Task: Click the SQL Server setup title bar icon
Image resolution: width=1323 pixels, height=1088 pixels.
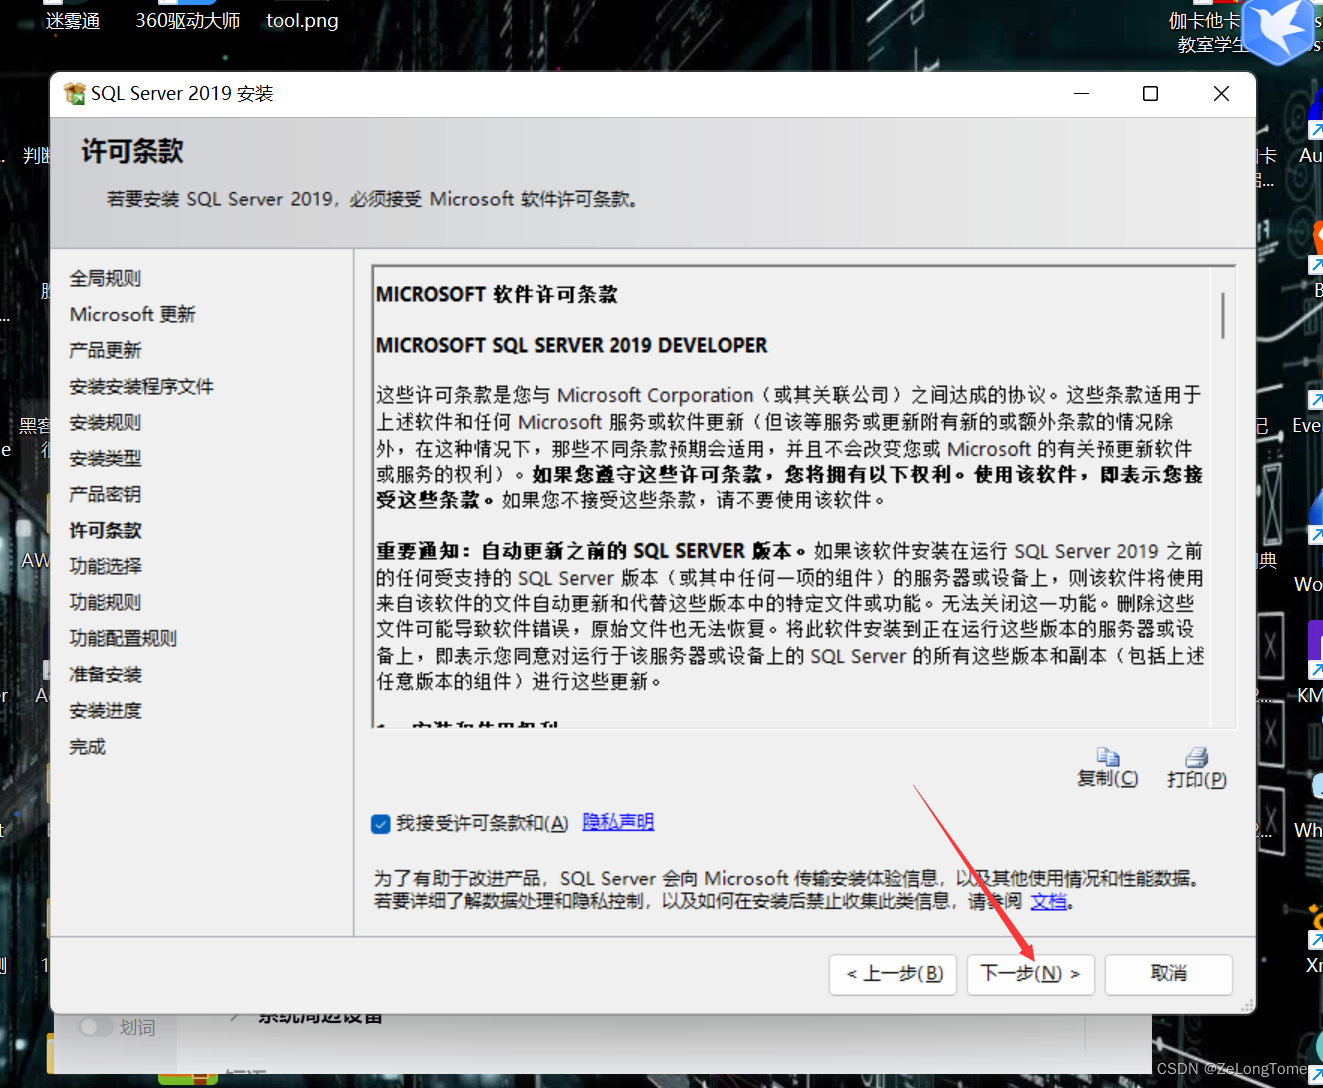Action: 74,93
